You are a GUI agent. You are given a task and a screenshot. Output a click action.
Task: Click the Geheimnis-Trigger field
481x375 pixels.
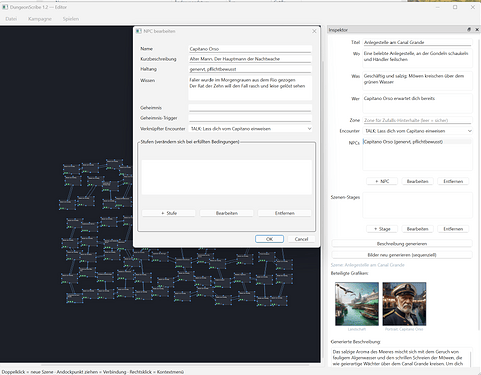[x=250, y=118]
